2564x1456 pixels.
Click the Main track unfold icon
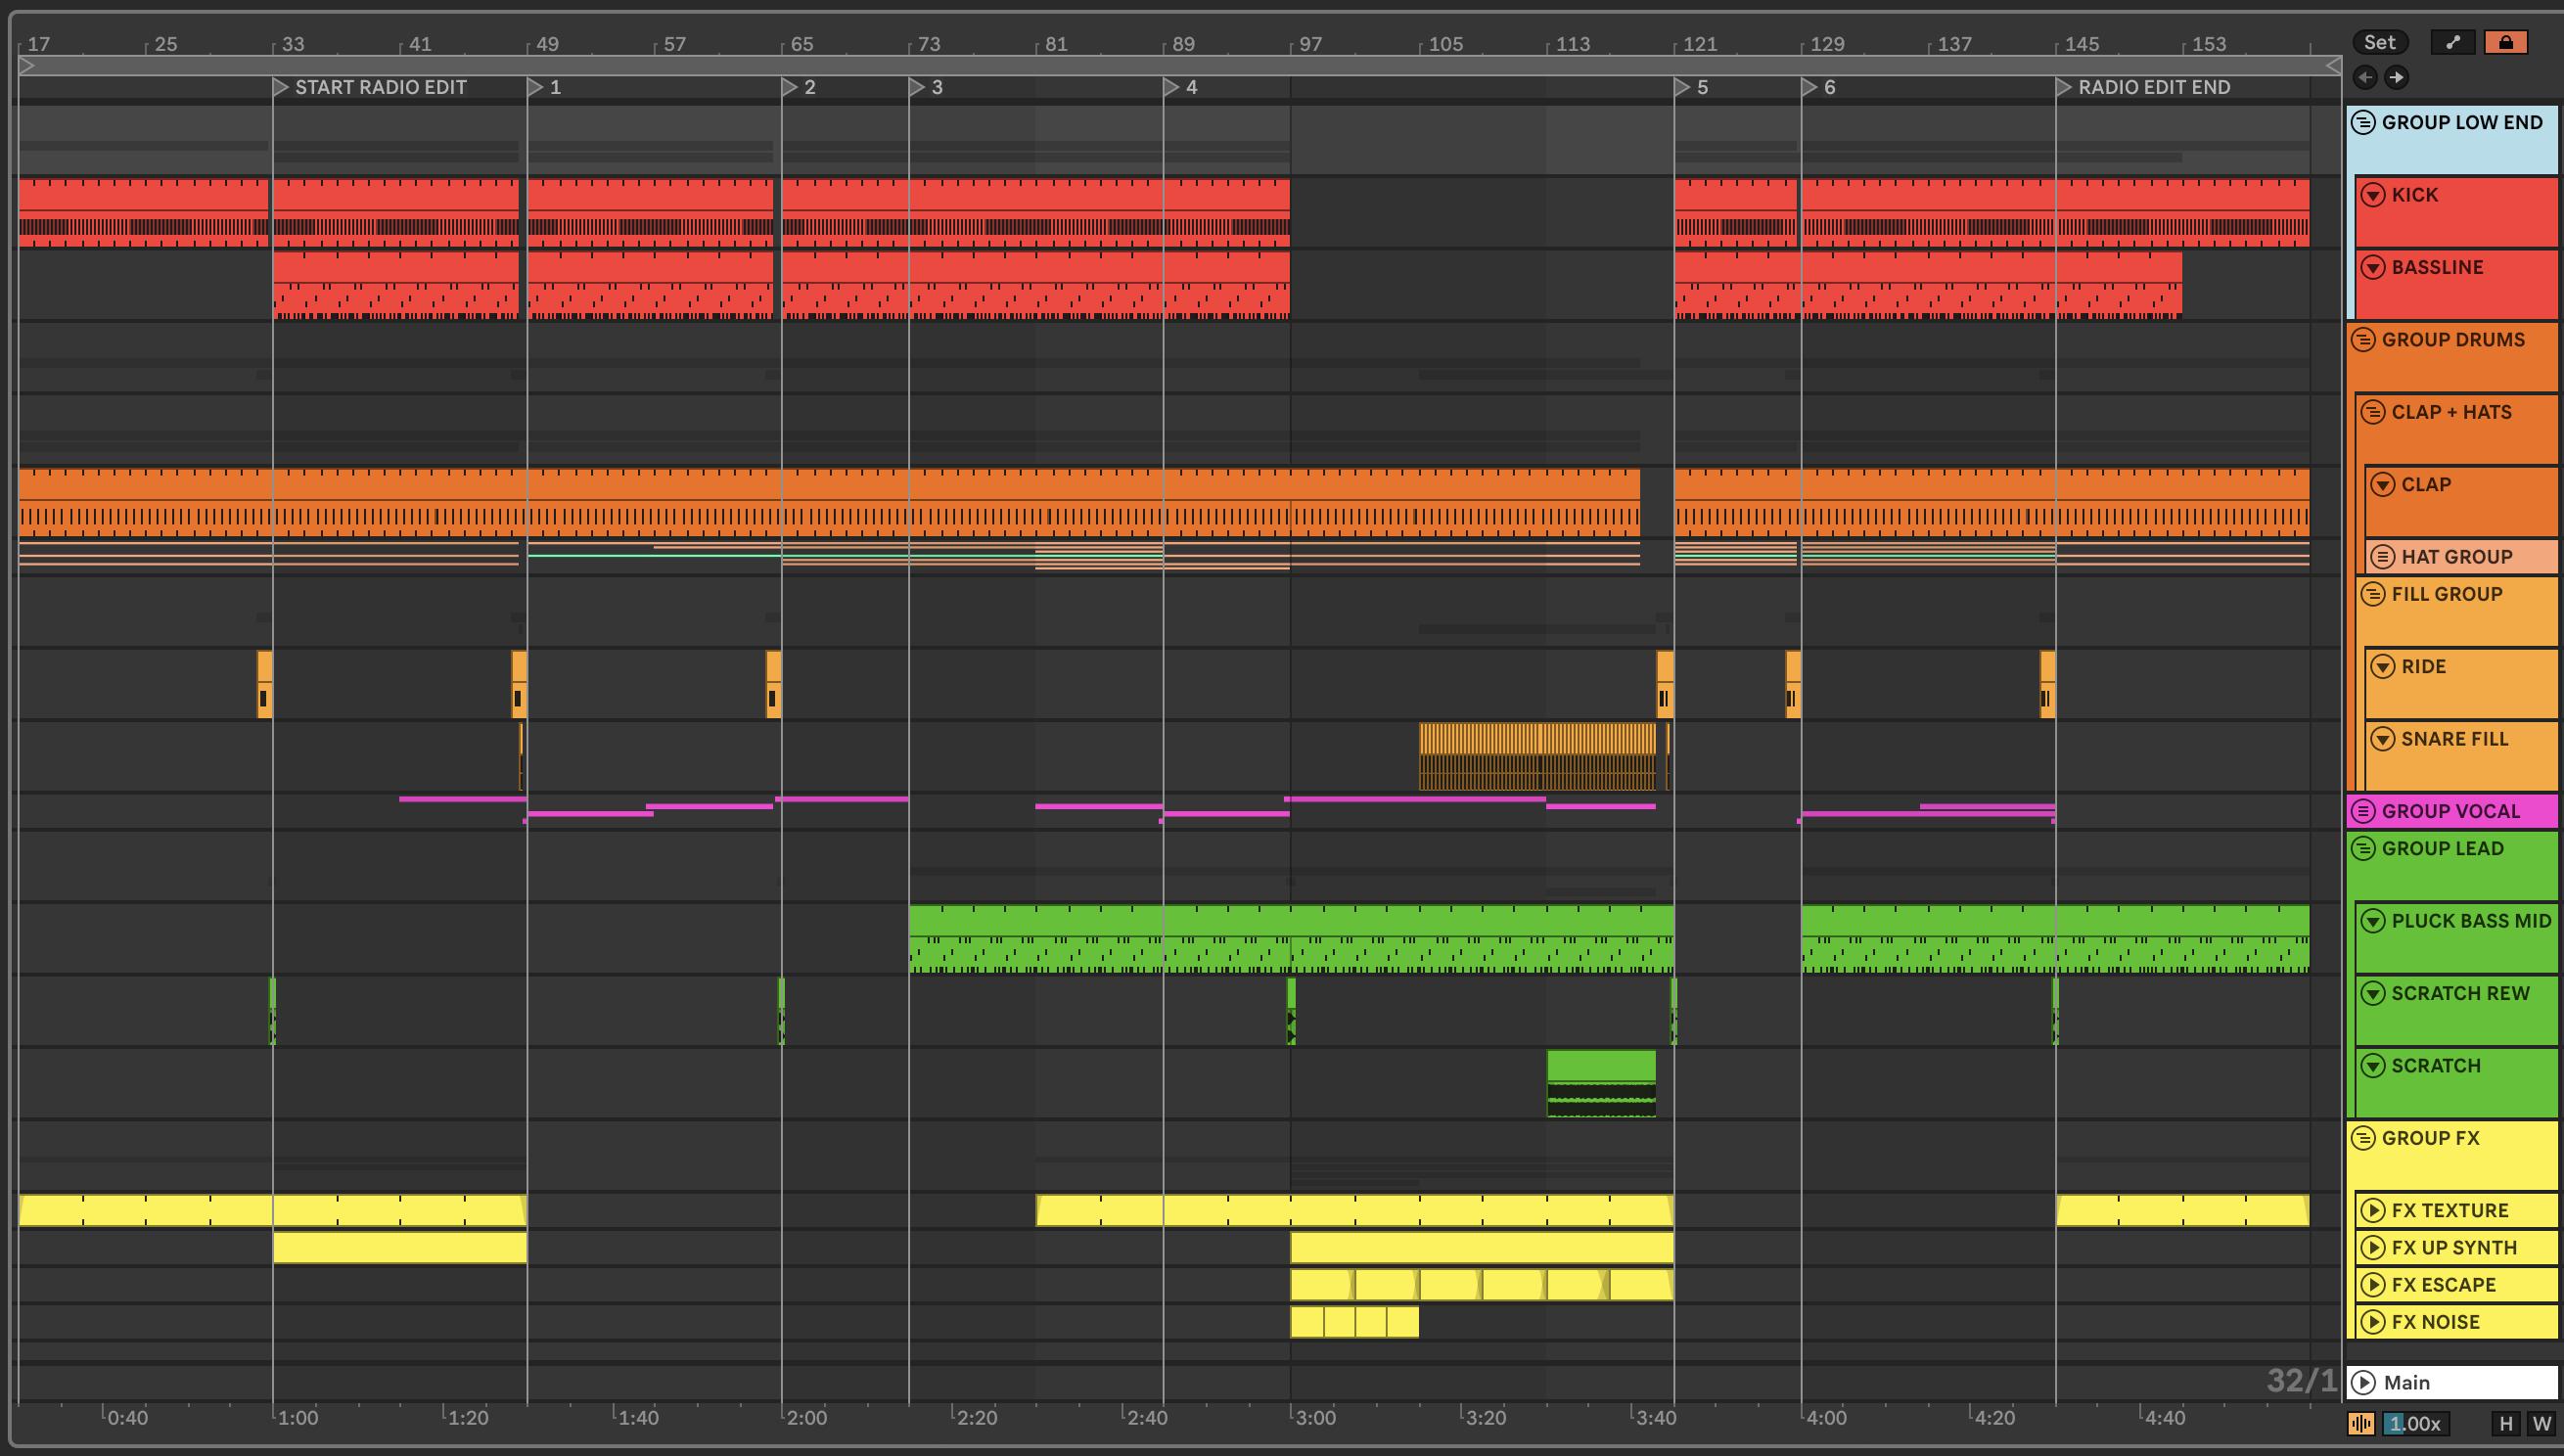[x=2363, y=1382]
